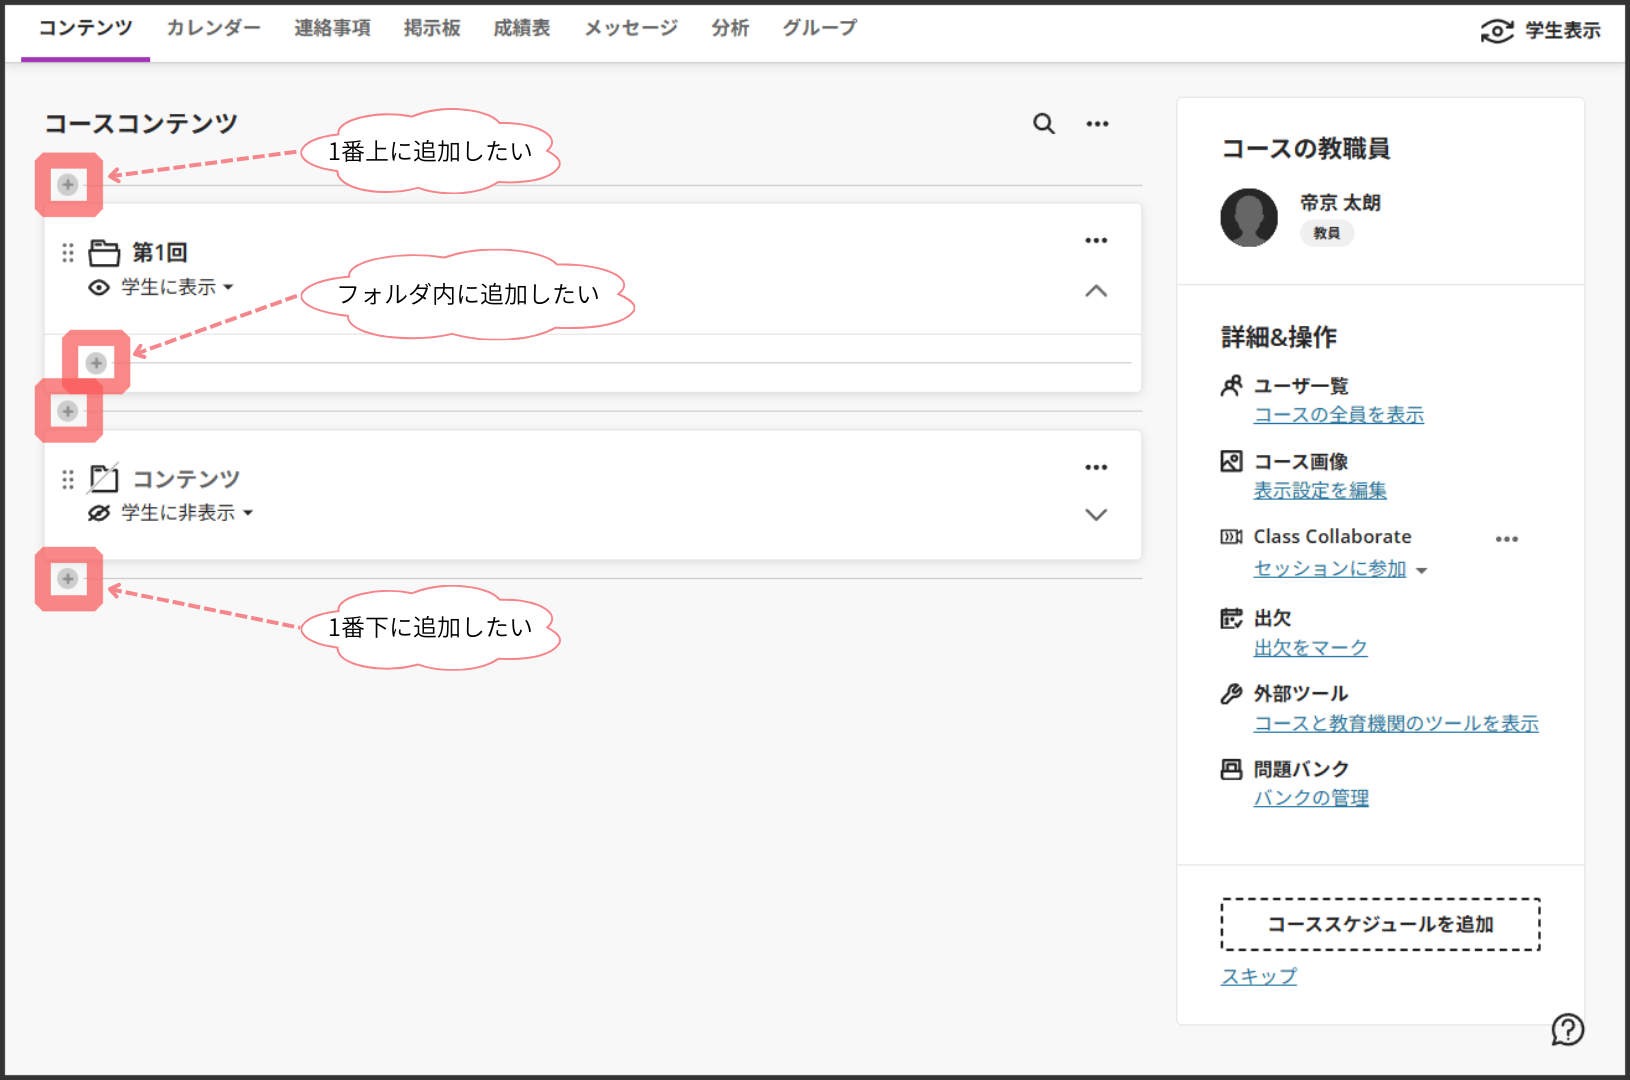This screenshot has width=1630, height=1080.
Task: Click drag handle of コンテンツ folder
Action: tap(68, 480)
